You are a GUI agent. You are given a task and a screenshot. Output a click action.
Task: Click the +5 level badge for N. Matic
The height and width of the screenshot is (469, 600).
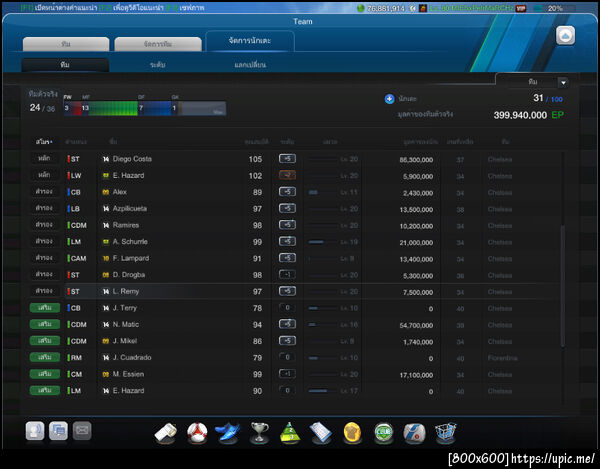click(287, 324)
